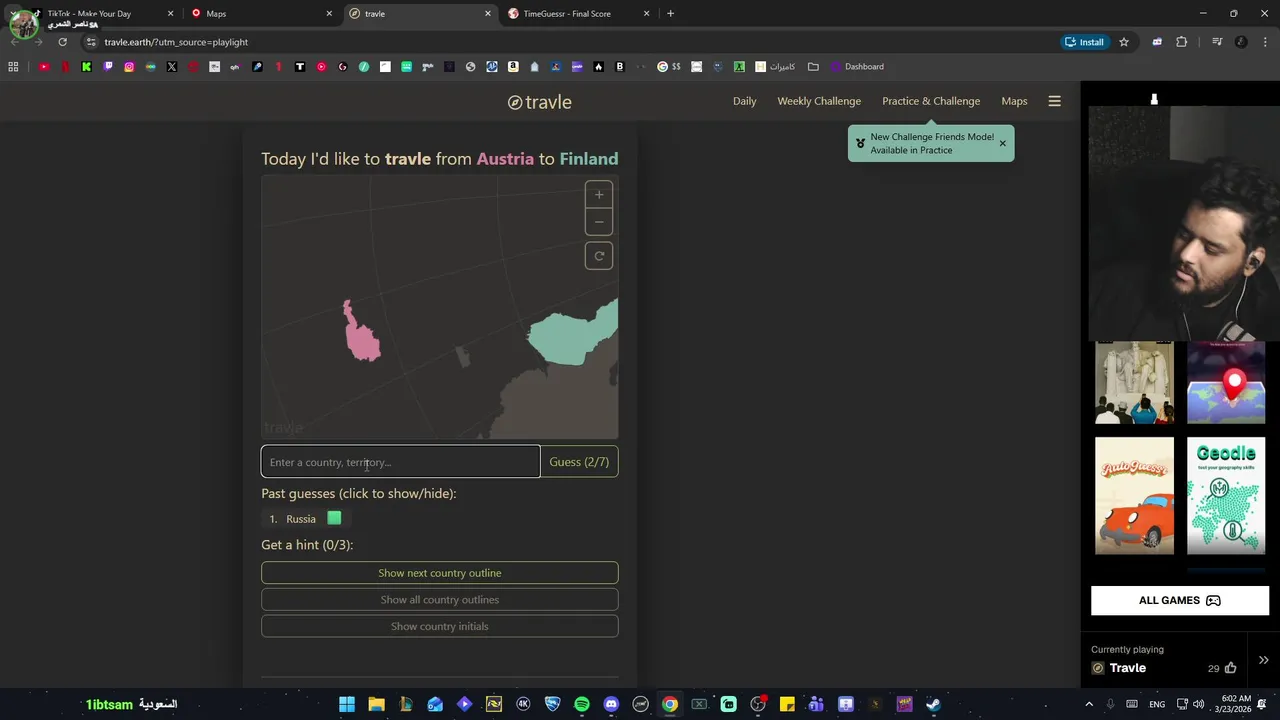Viewport: 1280px width, 720px height.
Task: Open the Twitch bookmark
Action: click(108, 66)
